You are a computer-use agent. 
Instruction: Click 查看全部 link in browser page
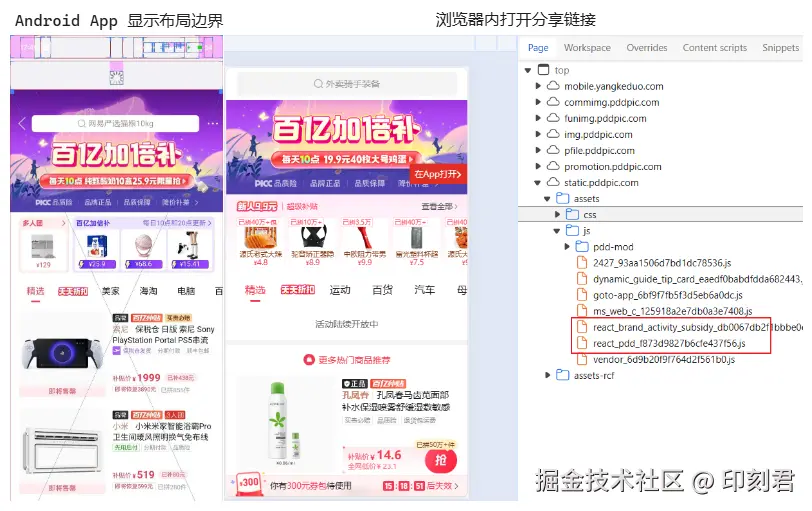coord(439,206)
